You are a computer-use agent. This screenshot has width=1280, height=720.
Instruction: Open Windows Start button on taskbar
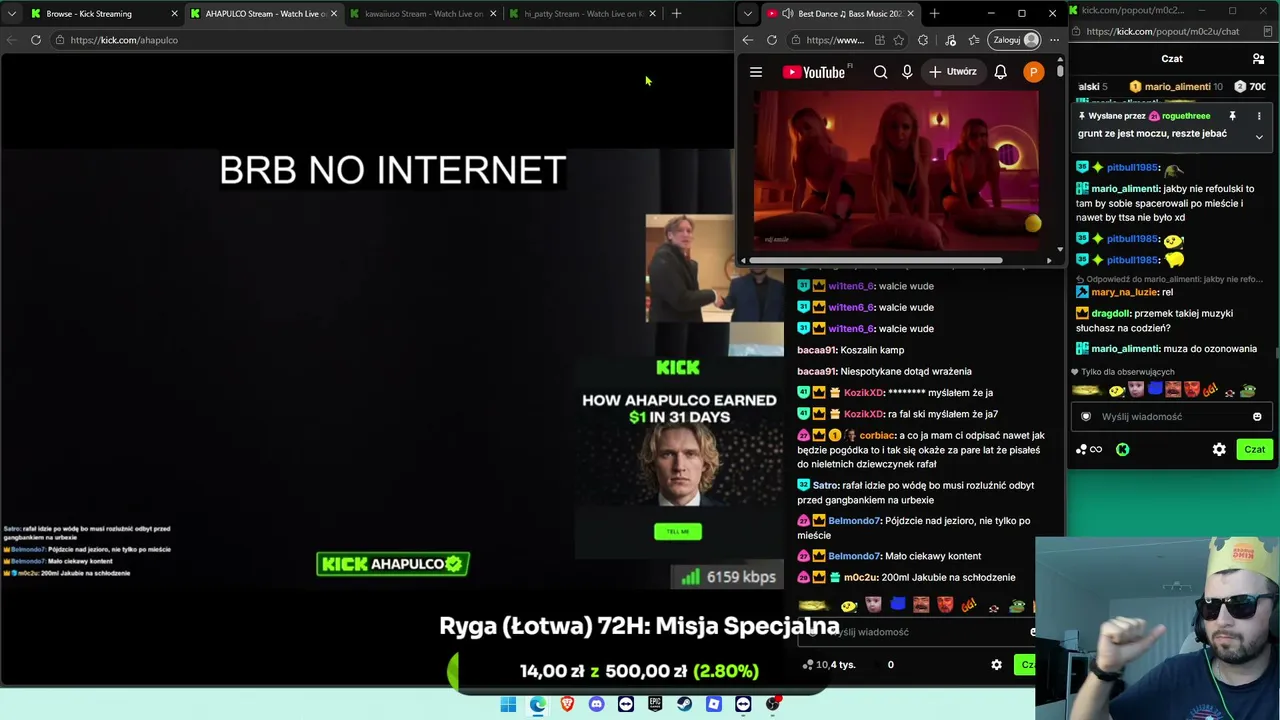pos(508,704)
